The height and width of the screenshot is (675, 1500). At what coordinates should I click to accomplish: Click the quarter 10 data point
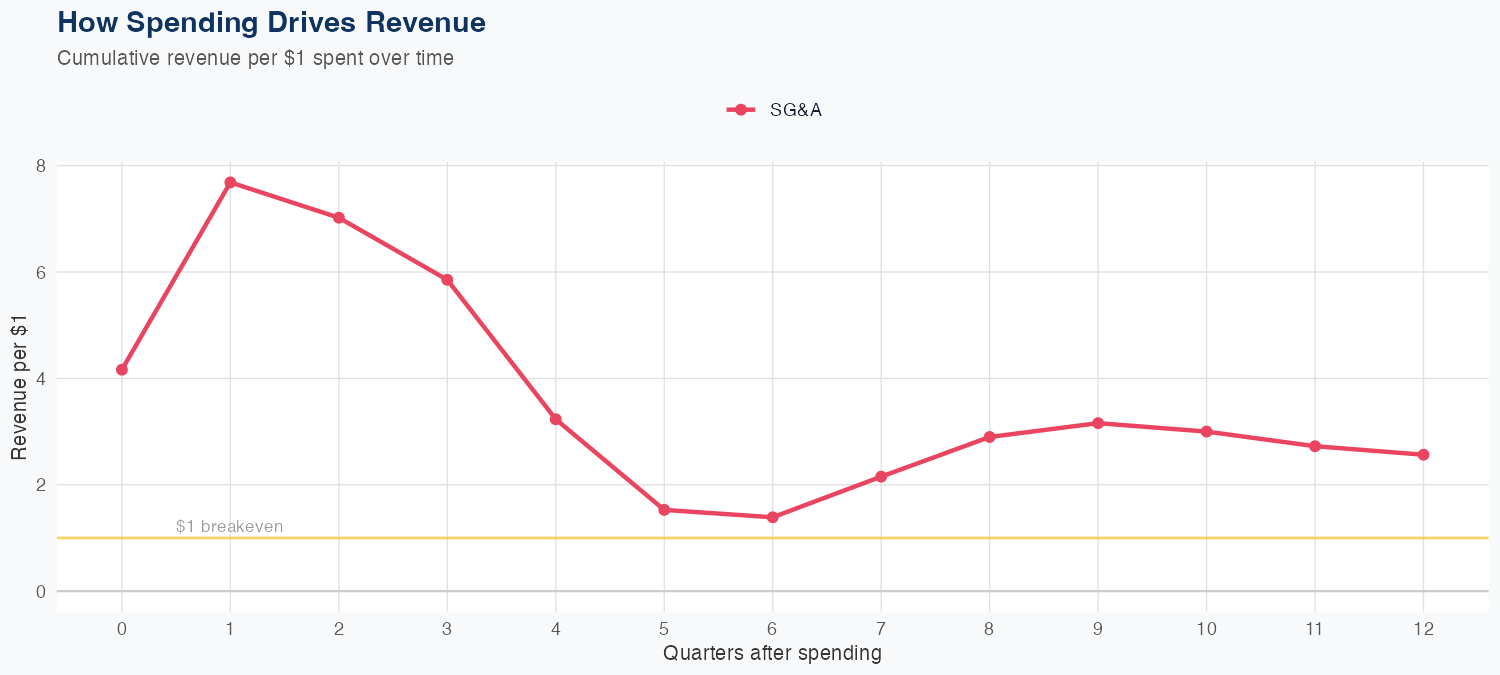1207,432
